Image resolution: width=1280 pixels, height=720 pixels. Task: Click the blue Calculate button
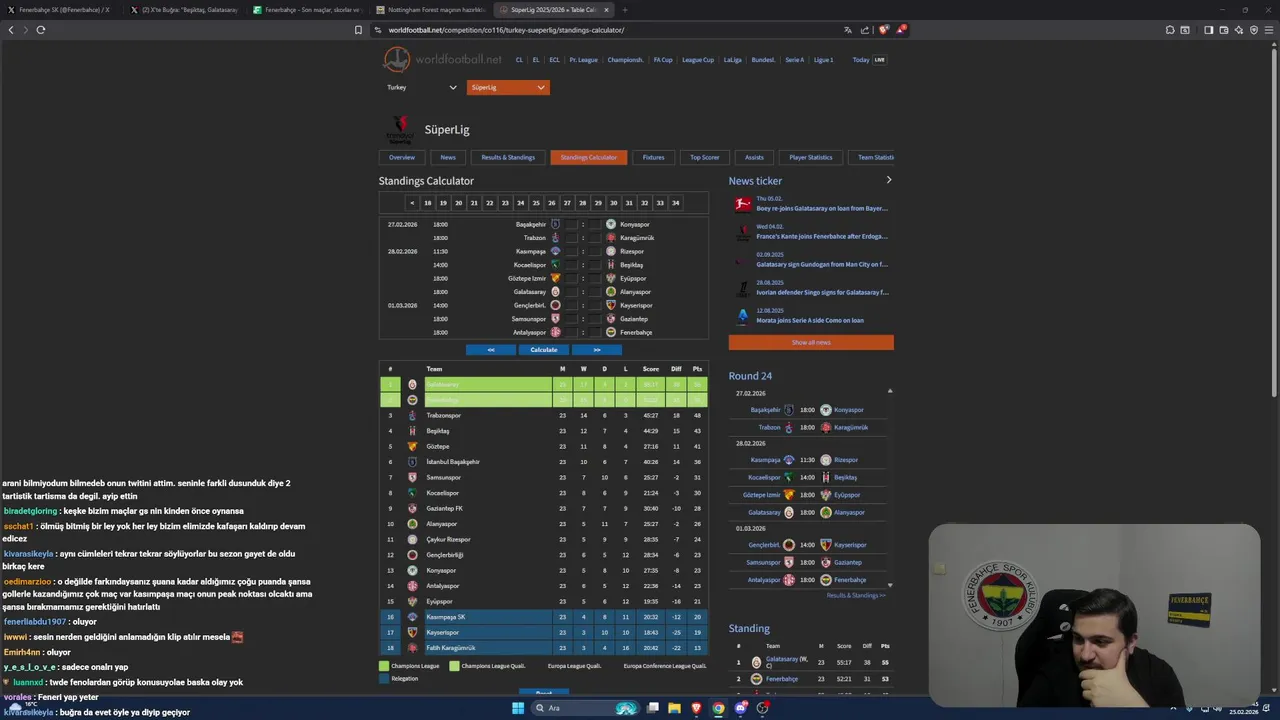coord(544,350)
